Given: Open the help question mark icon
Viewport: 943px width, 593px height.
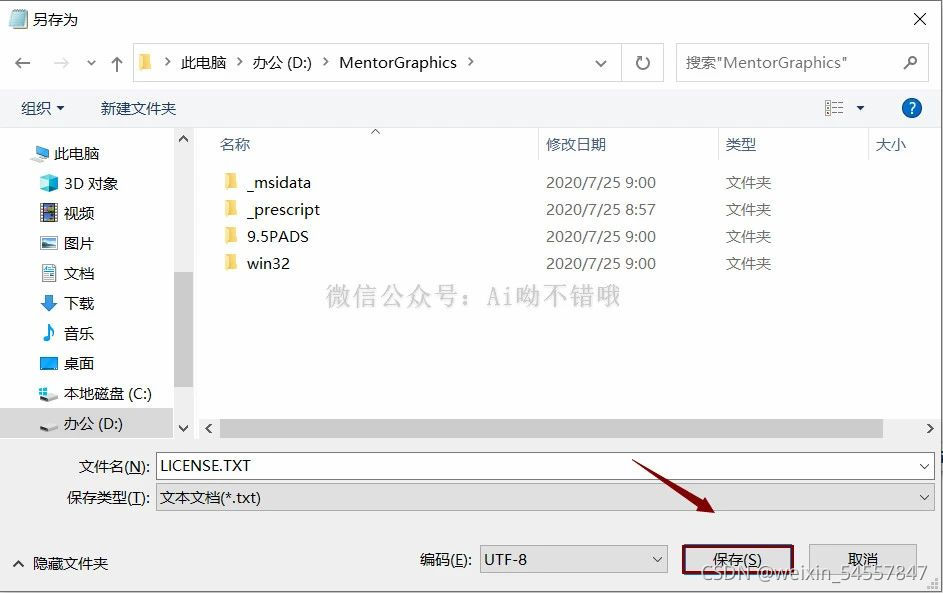Looking at the screenshot, I should click(x=912, y=108).
